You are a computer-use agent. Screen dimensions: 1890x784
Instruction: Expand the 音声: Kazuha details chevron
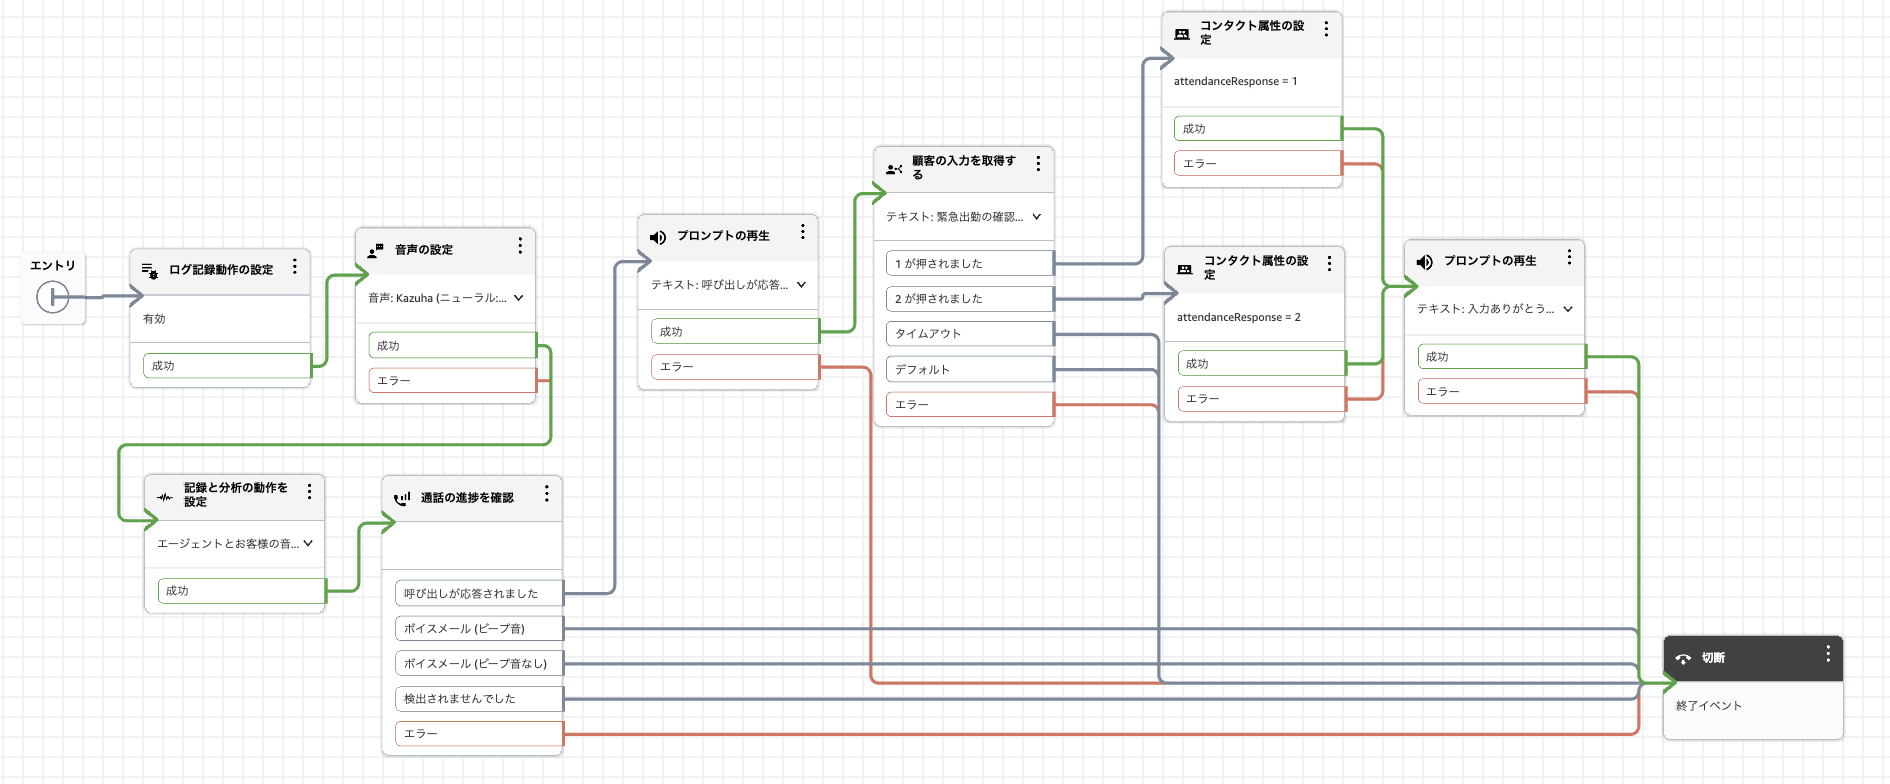pos(519,298)
